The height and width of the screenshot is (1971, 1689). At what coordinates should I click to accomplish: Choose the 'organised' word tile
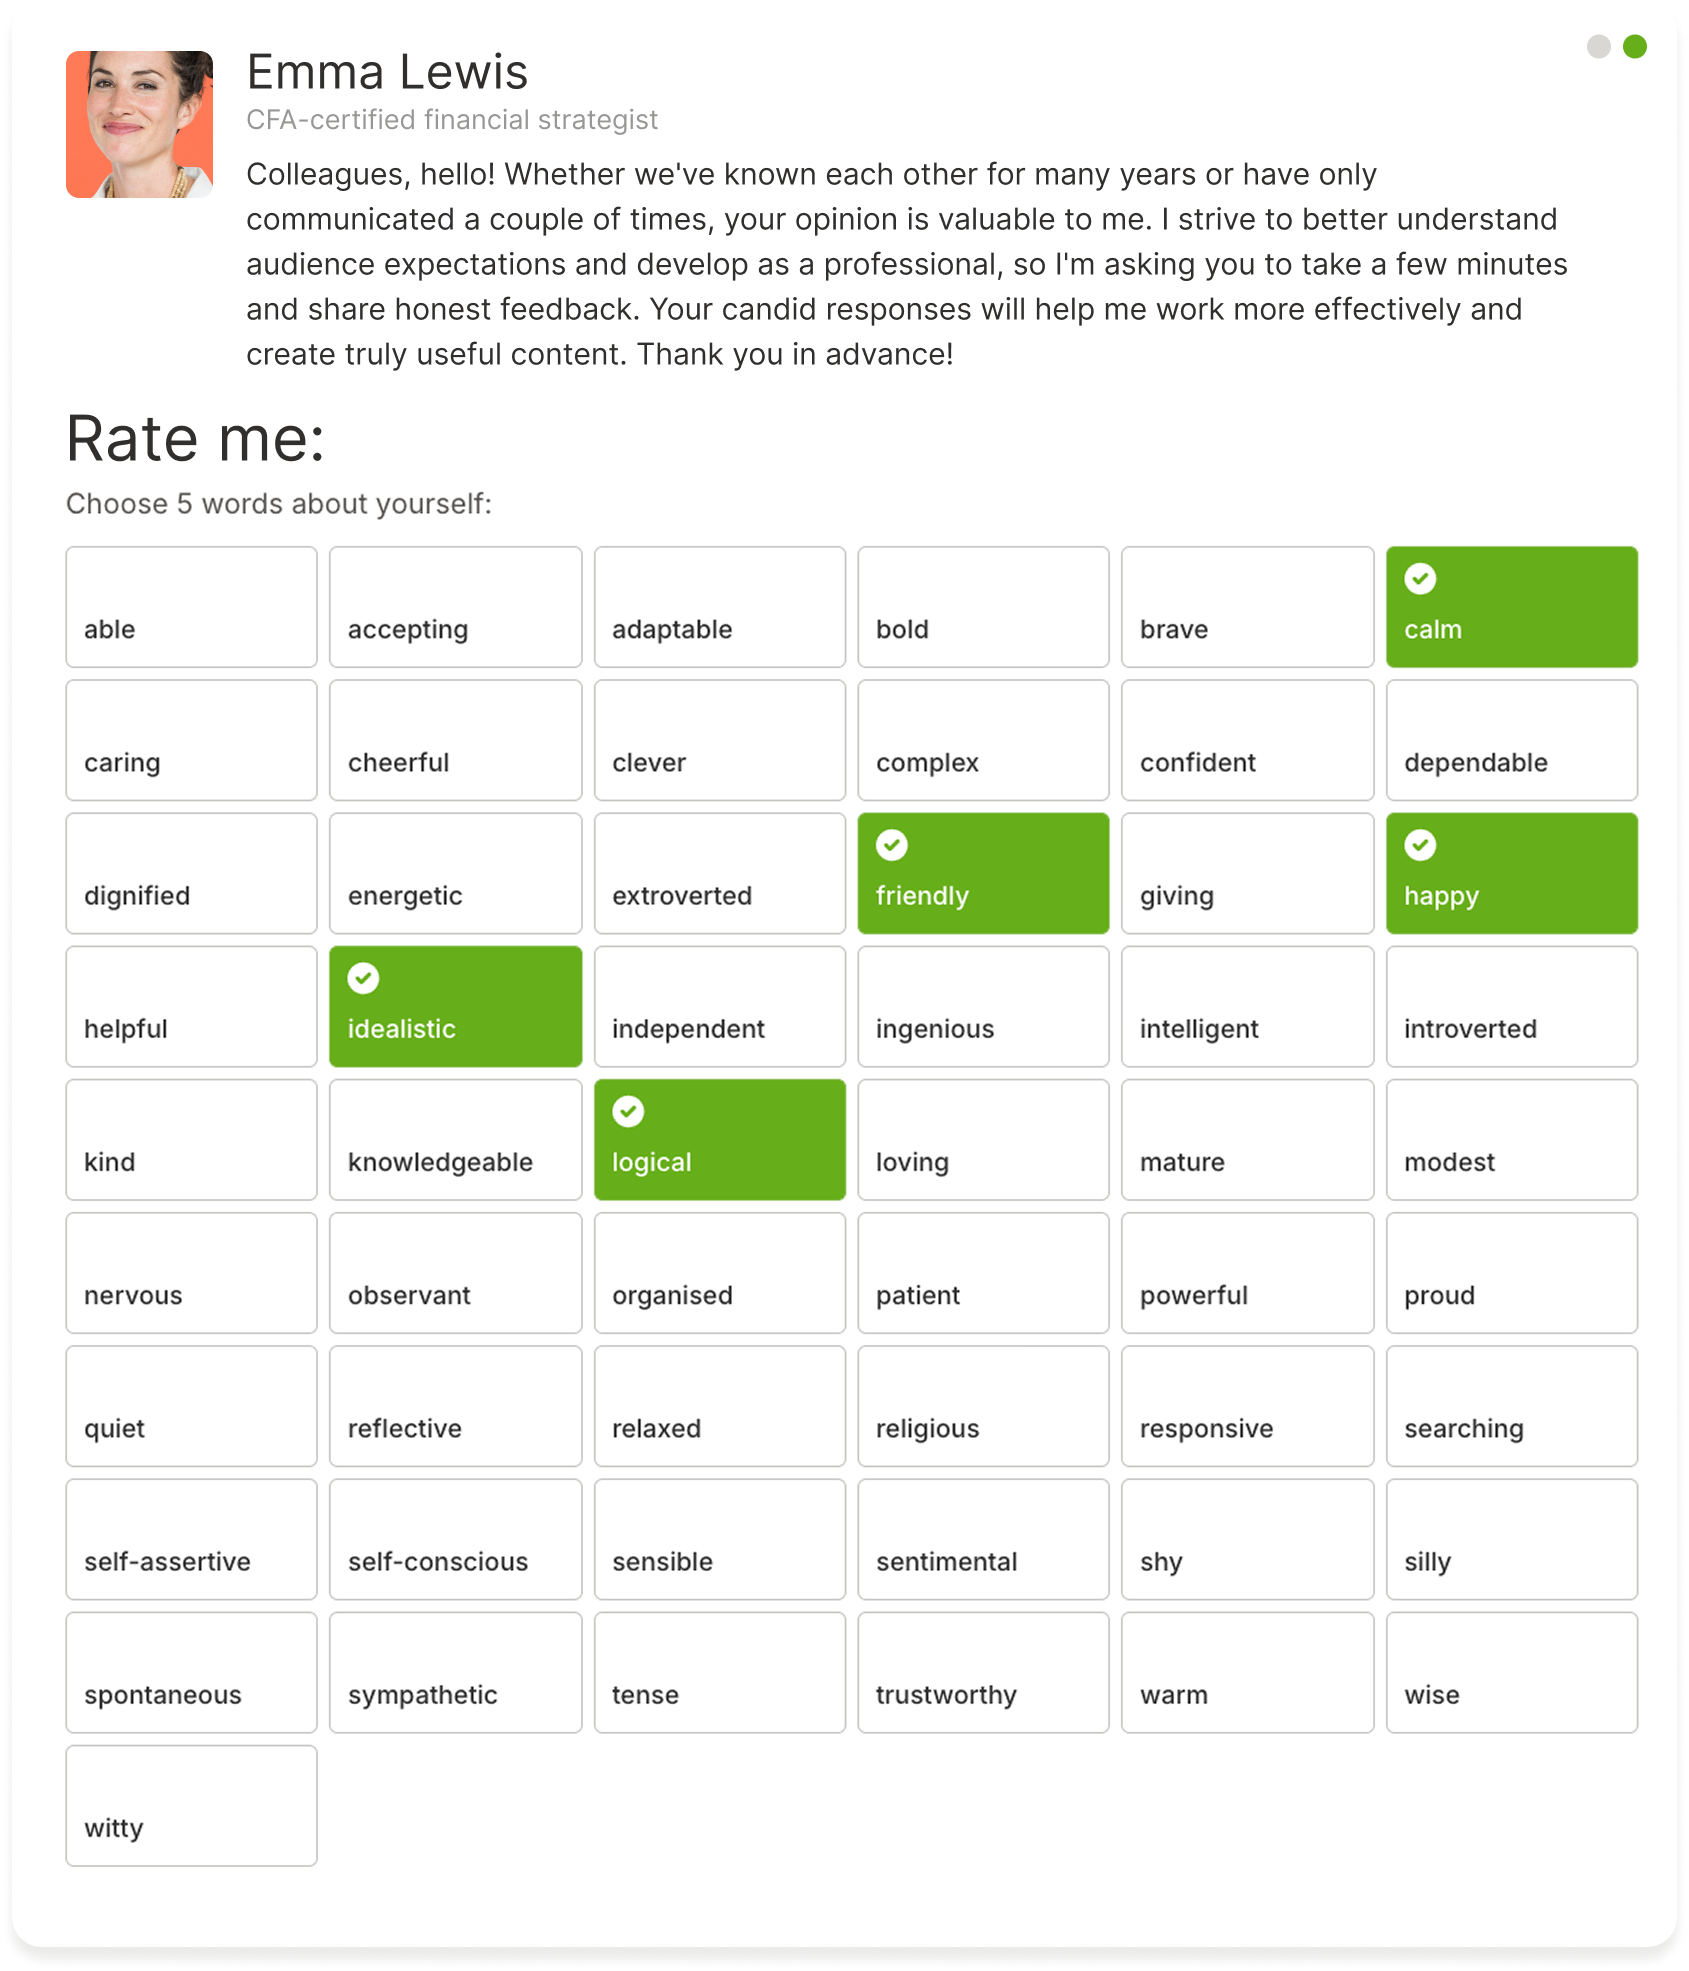(720, 1273)
